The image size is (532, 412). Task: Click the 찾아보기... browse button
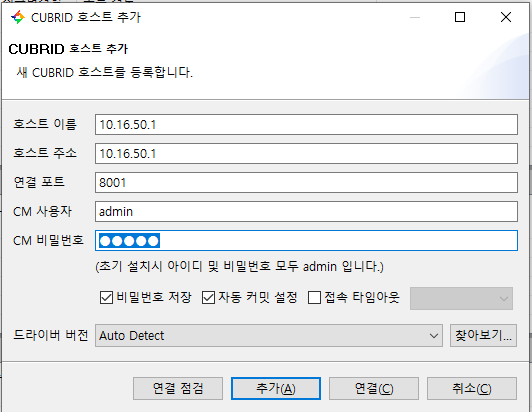483,336
